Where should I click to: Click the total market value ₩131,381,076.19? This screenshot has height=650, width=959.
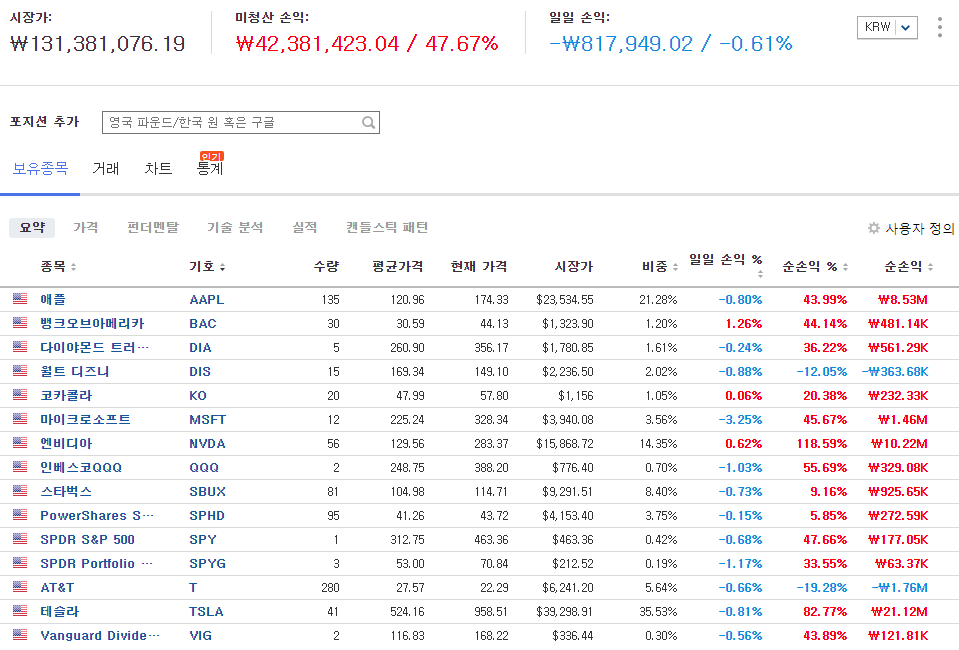point(98,43)
